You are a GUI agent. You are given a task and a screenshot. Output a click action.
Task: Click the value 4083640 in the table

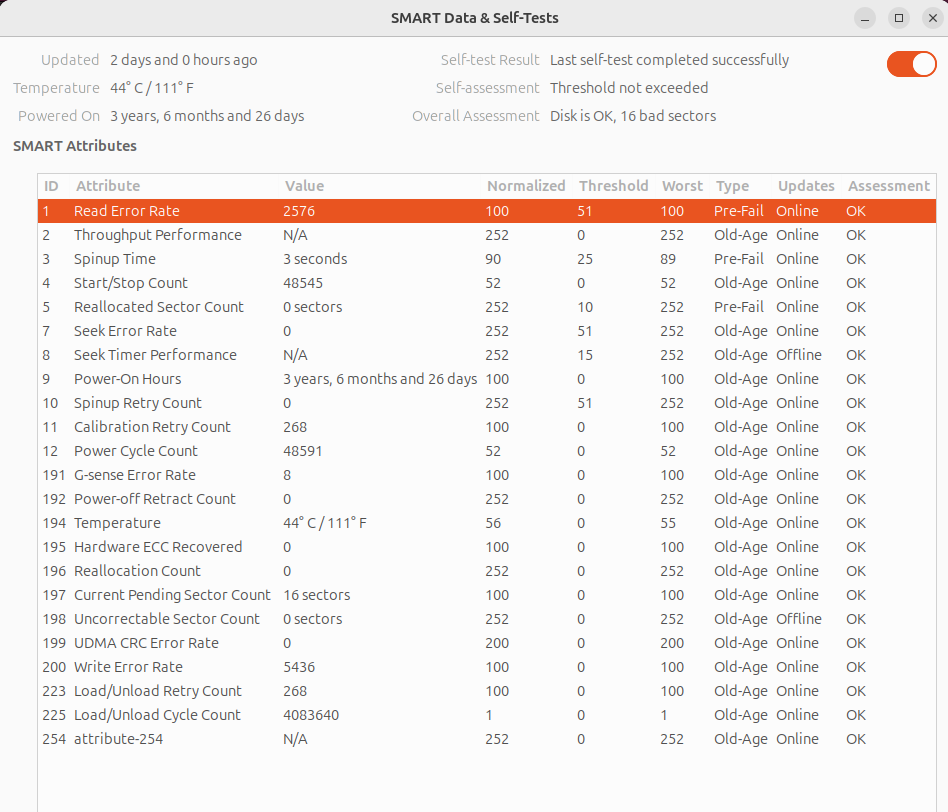(311, 715)
